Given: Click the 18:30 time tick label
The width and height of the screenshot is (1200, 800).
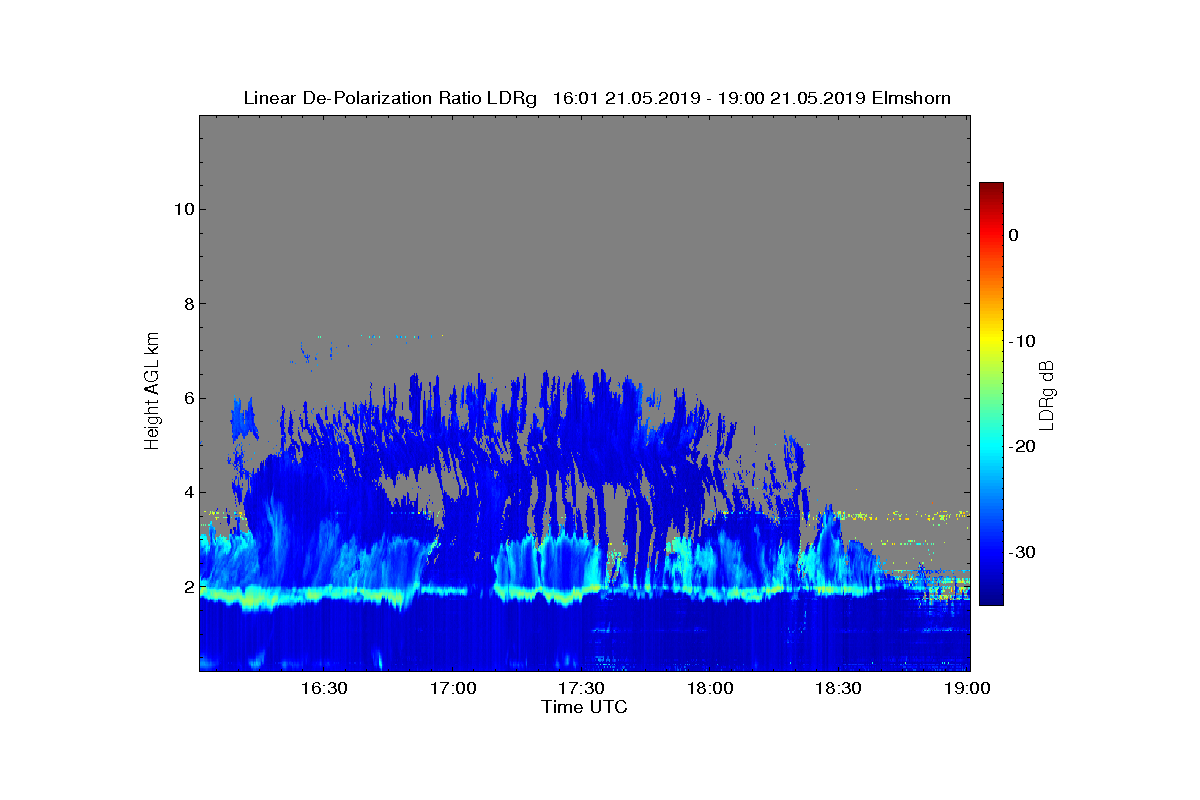Looking at the screenshot, I should click(x=839, y=688).
